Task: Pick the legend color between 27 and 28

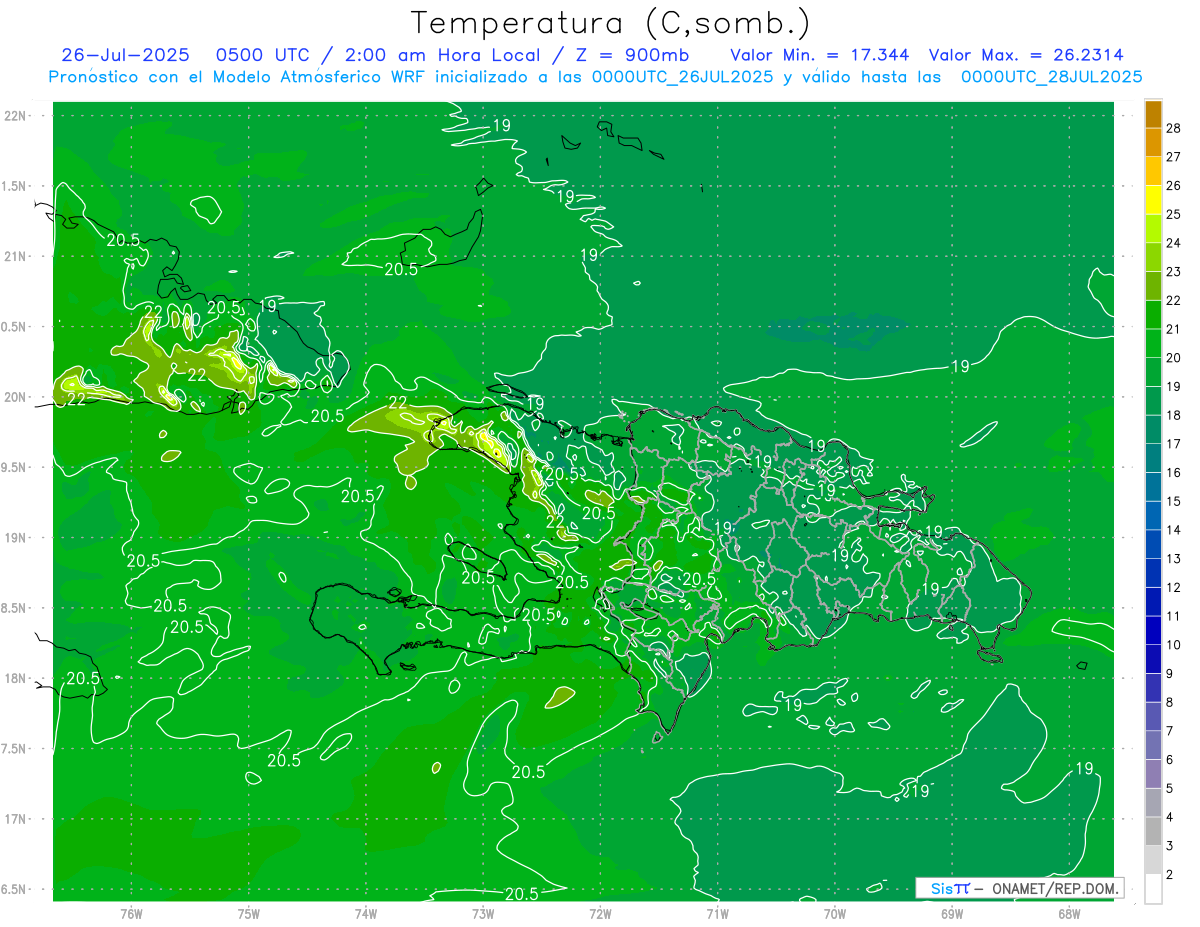Action: 1153,142
